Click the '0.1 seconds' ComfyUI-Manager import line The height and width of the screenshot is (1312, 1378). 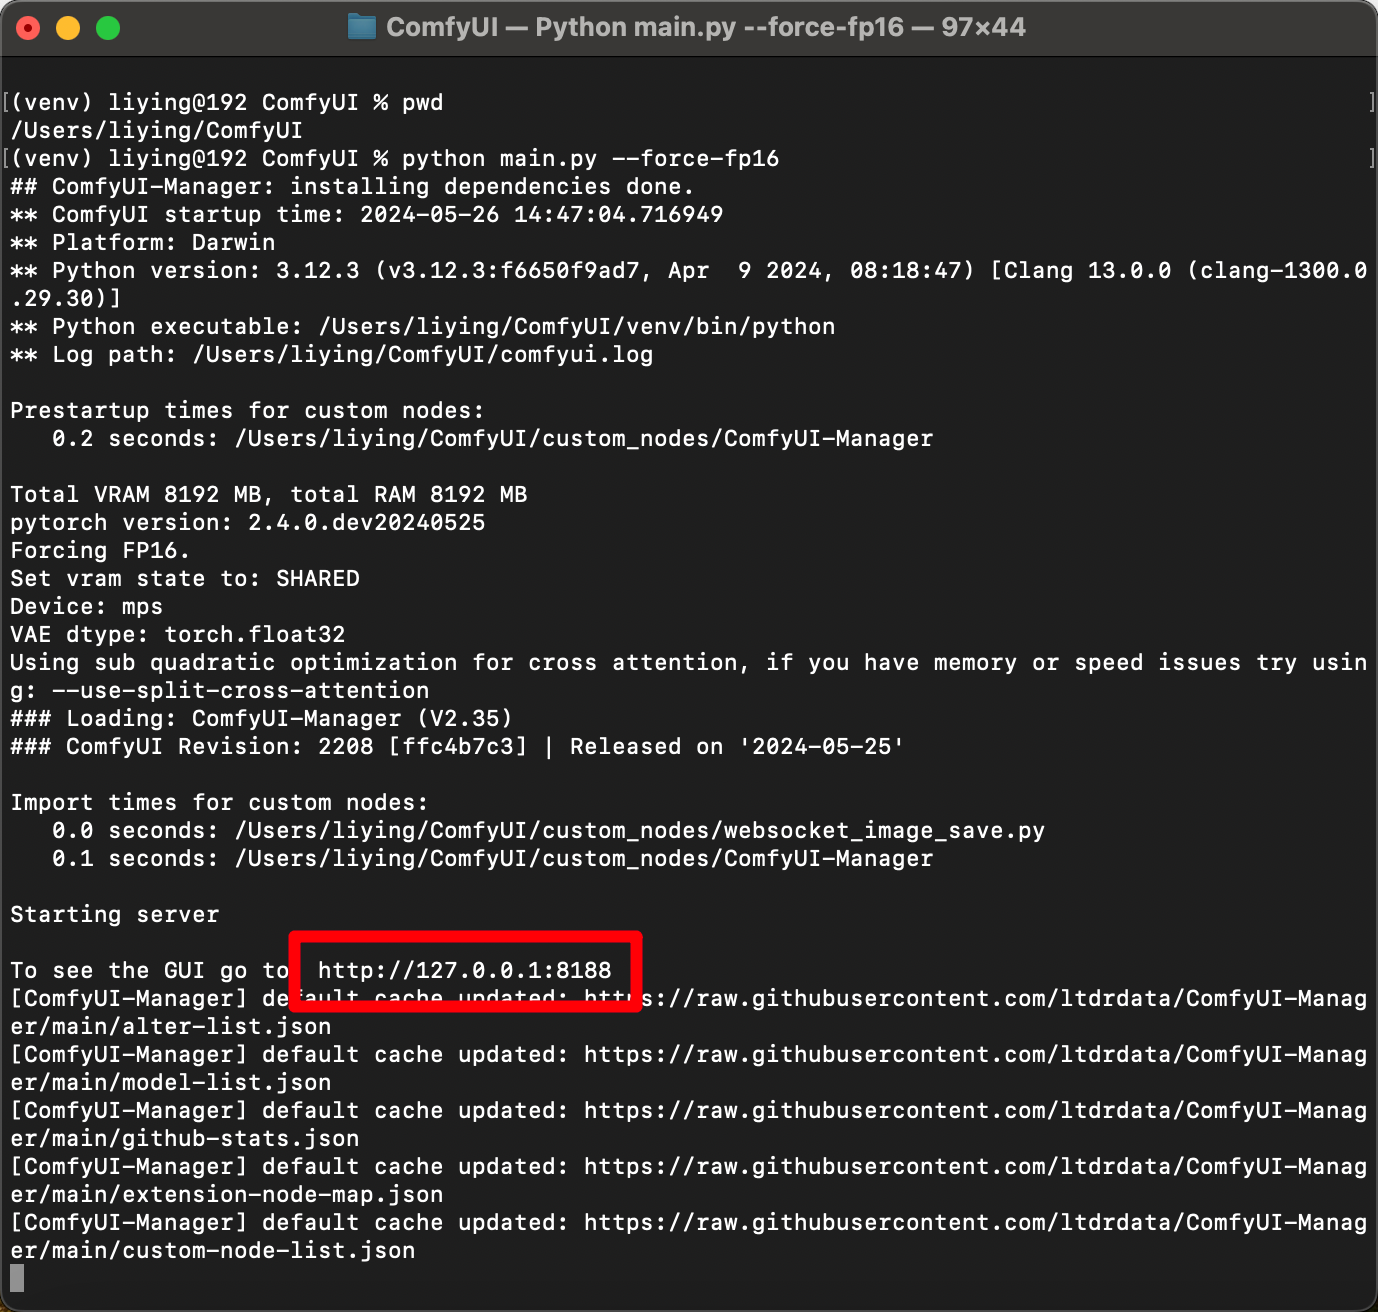point(492,859)
